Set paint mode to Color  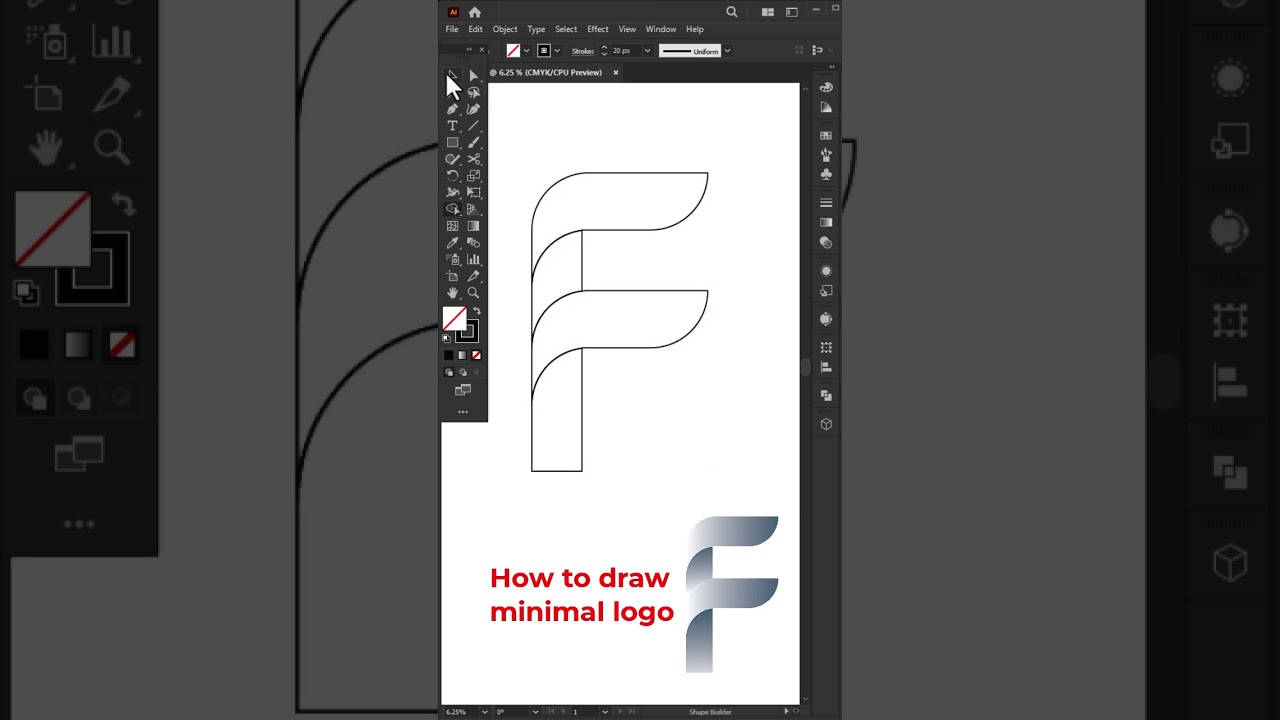point(448,355)
